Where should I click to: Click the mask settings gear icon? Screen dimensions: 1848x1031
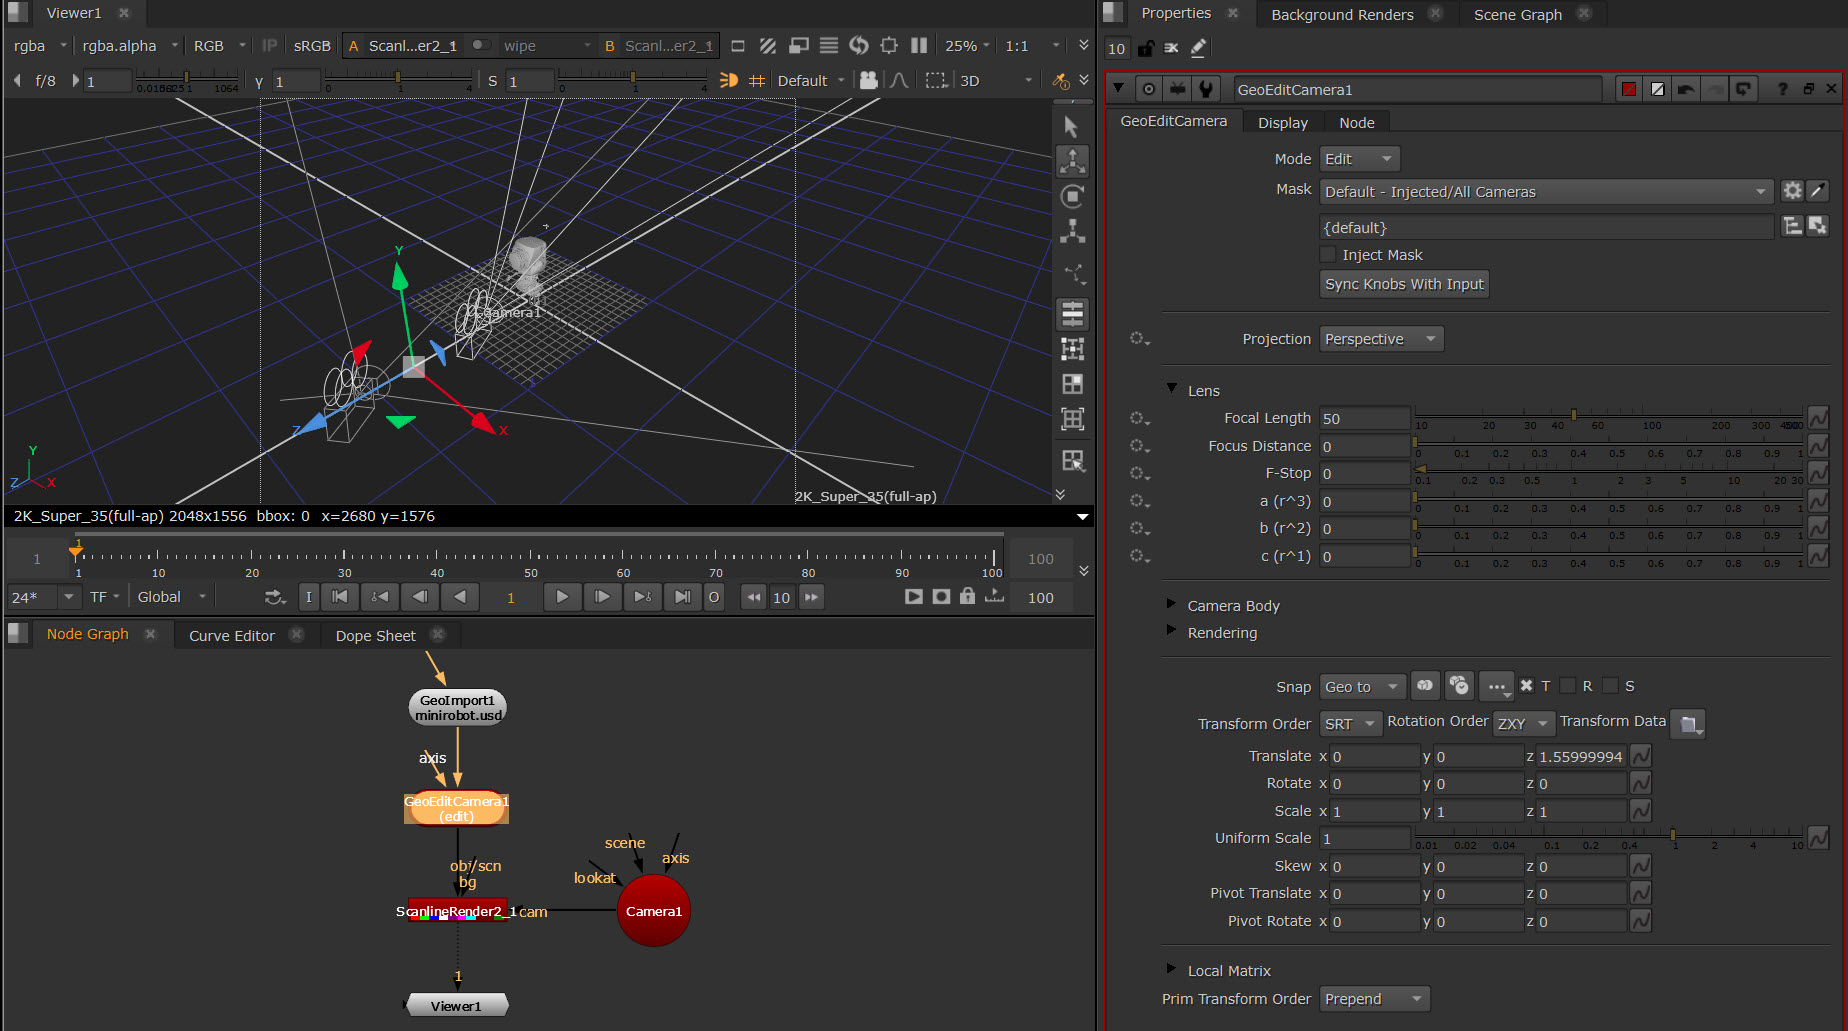click(1792, 191)
